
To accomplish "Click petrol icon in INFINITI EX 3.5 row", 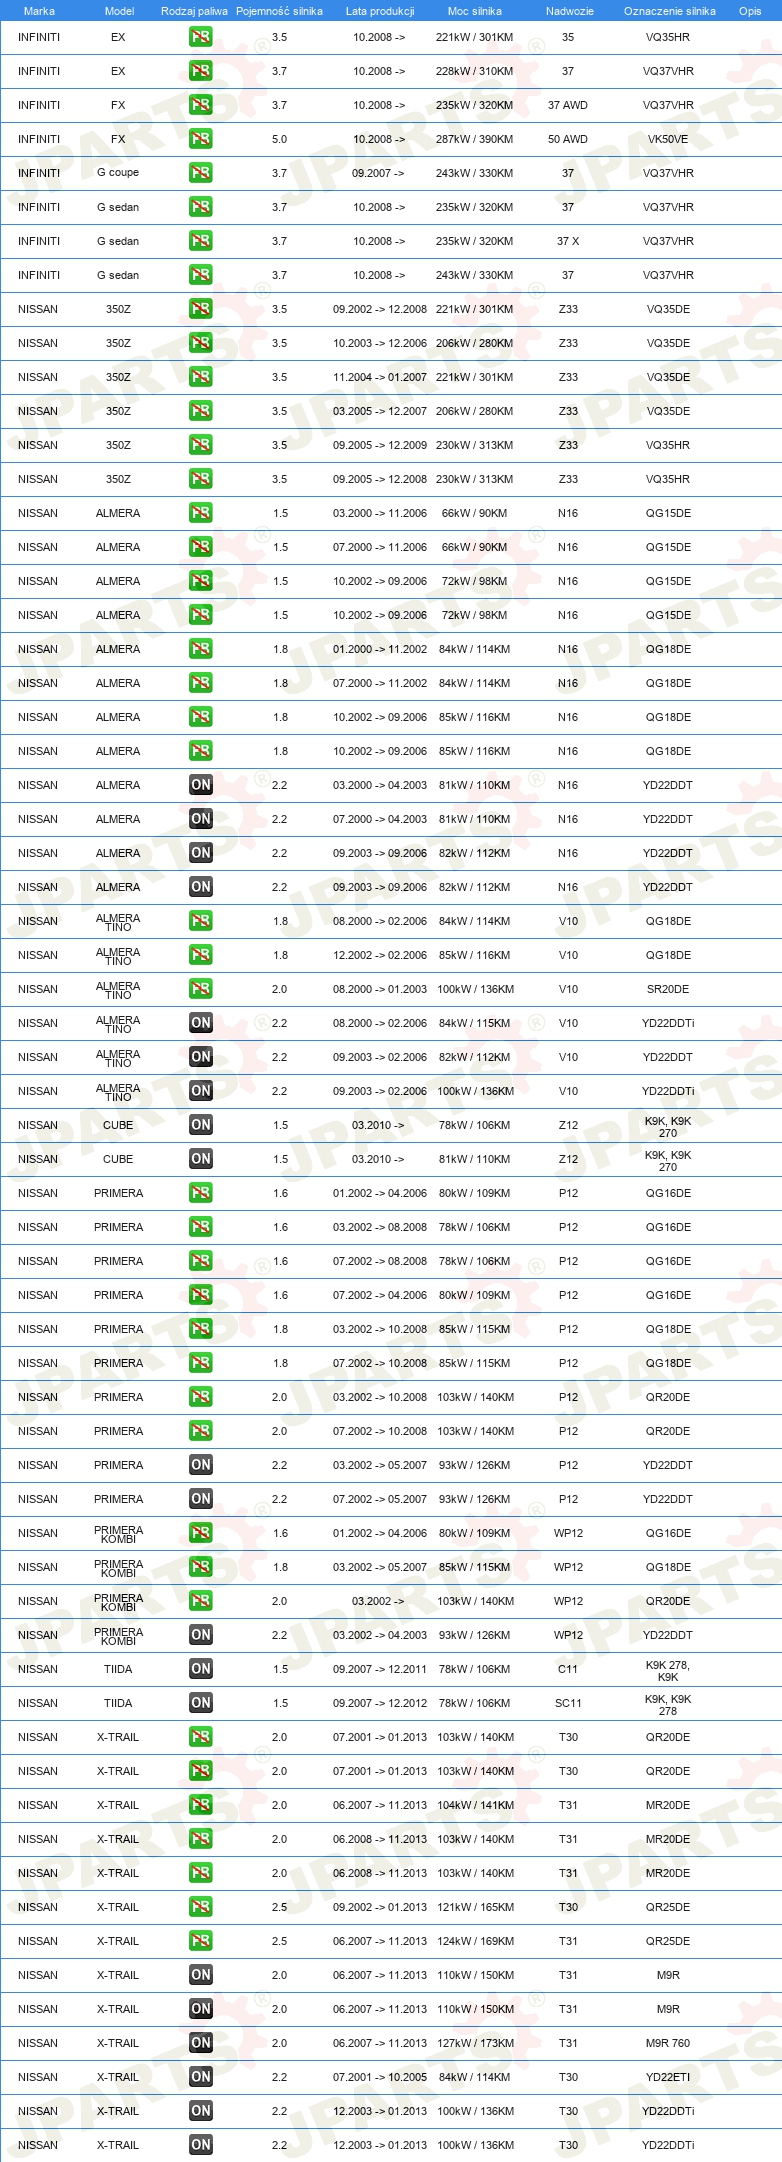I will 201,37.
